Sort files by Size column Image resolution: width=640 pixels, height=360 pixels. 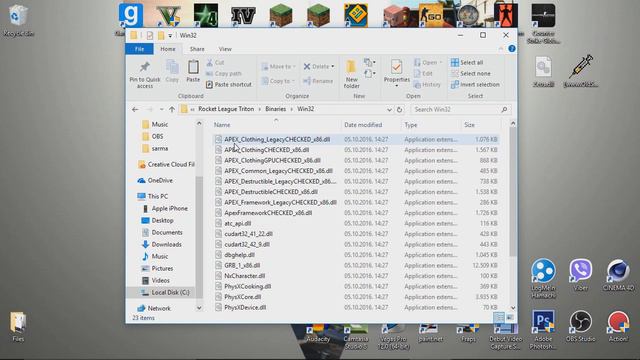point(469,125)
